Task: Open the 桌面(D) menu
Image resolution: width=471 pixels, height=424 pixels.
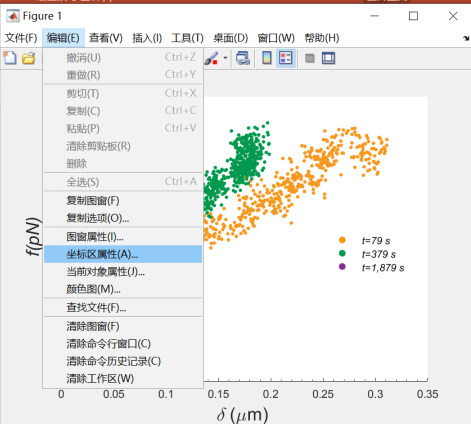Action: [231, 38]
